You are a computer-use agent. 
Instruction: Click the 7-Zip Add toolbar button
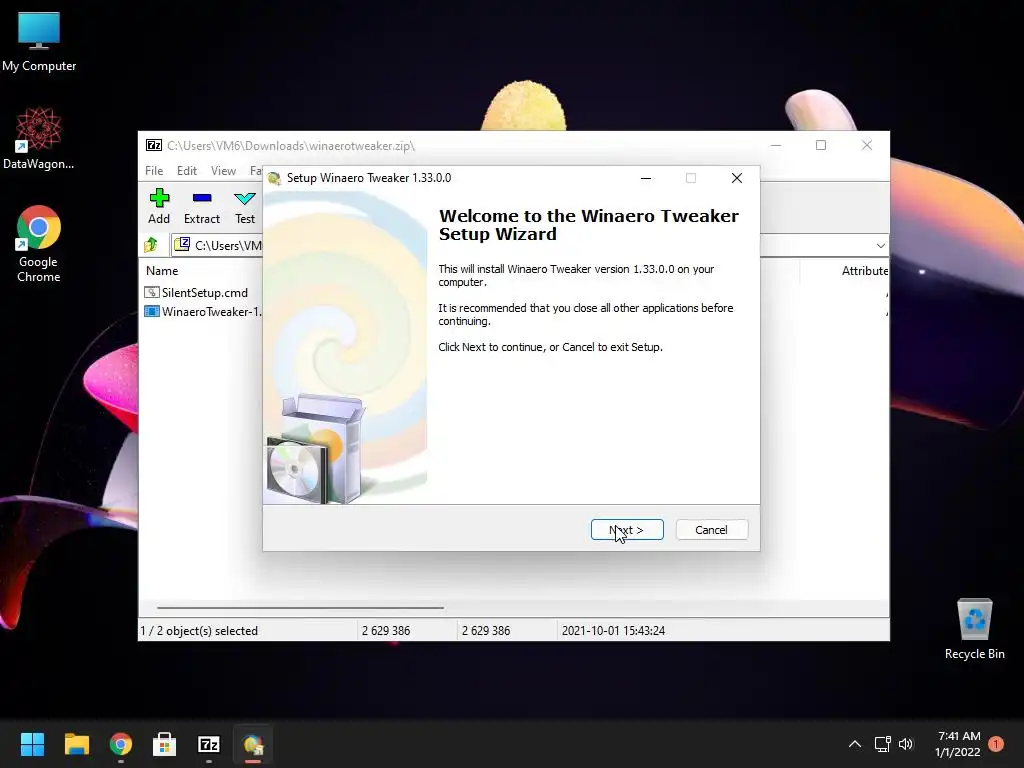coord(159,206)
